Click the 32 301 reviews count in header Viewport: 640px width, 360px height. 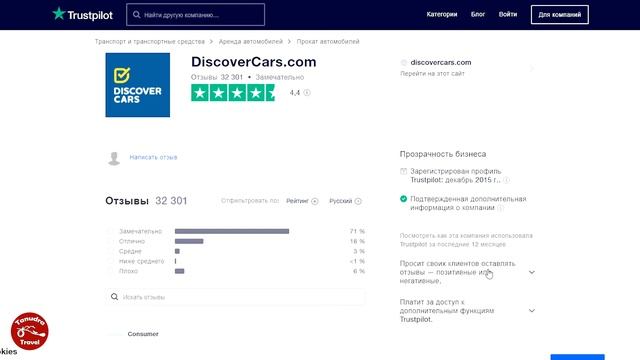231,77
